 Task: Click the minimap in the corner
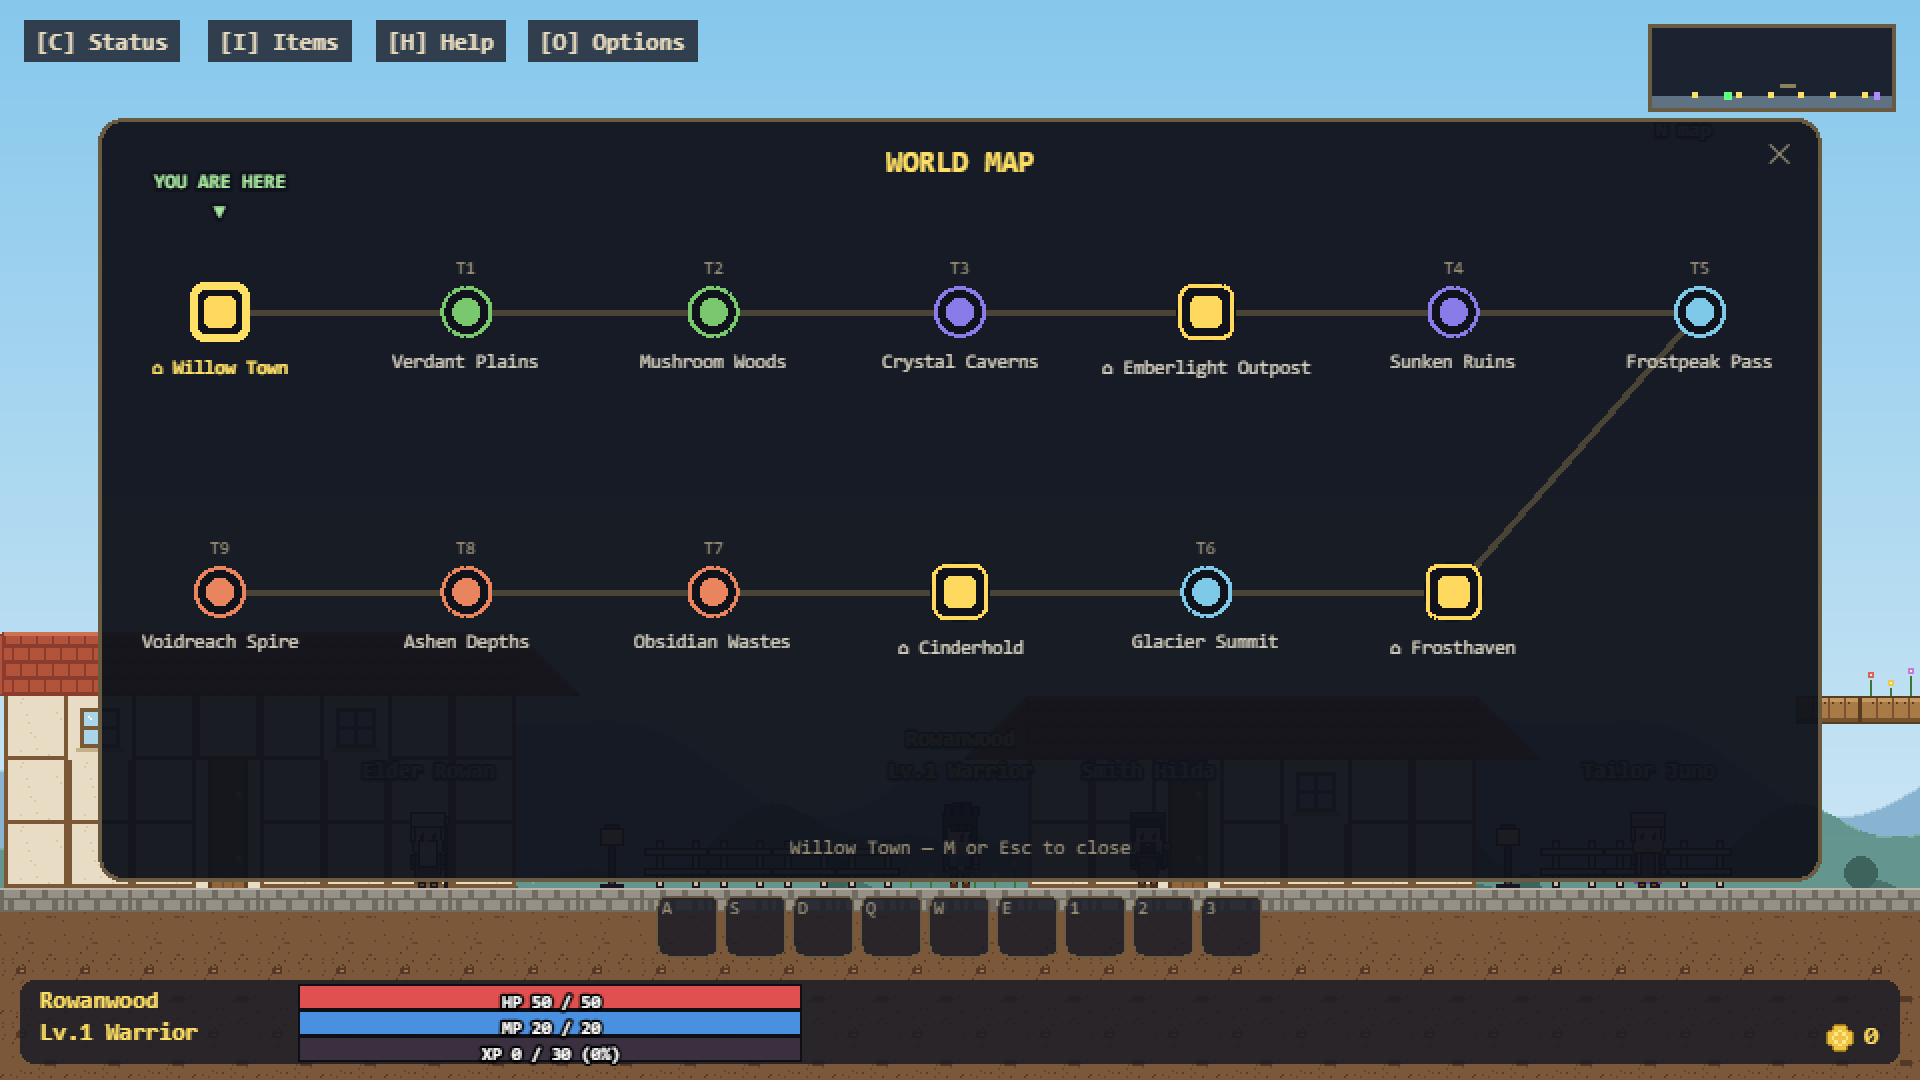coord(1772,68)
